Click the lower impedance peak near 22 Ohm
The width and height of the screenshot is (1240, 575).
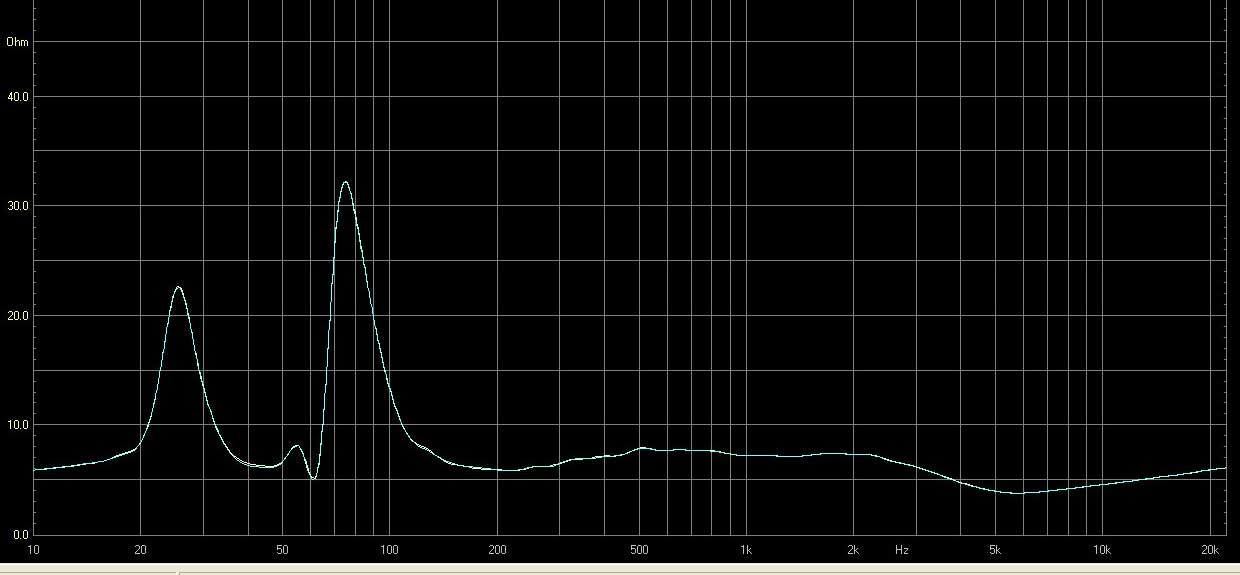coord(178,287)
